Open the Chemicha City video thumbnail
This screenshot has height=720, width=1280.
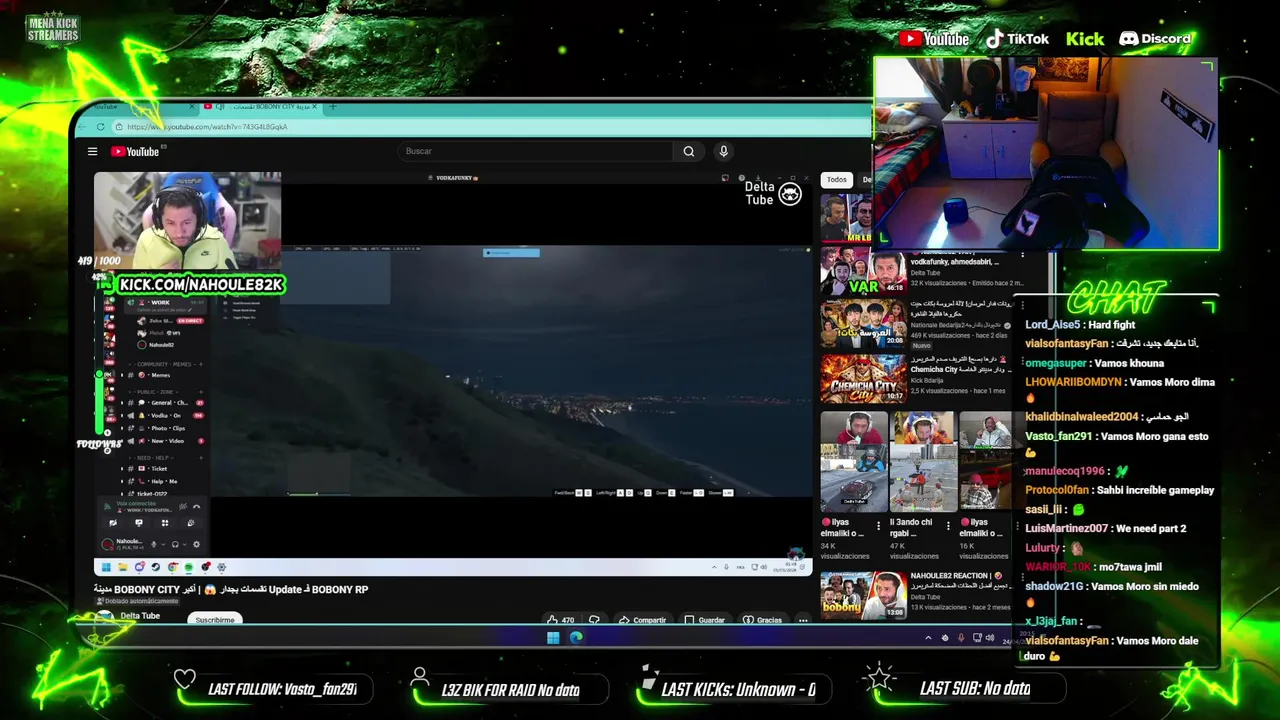[863, 378]
